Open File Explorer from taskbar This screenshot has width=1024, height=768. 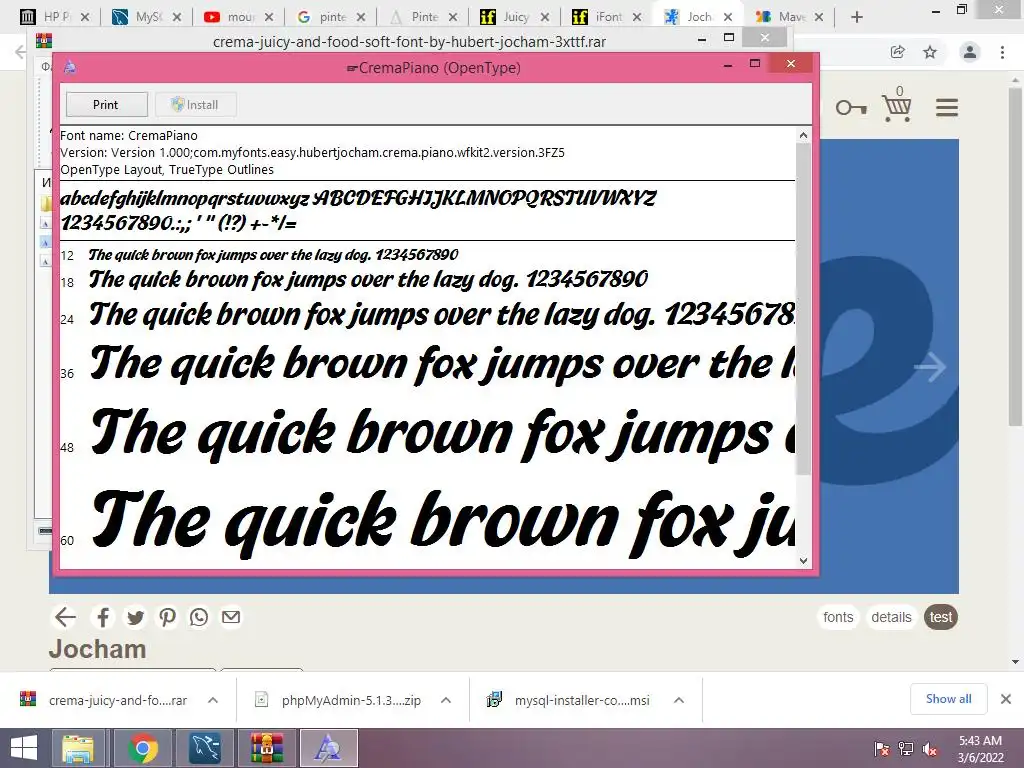[x=78, y=748]
